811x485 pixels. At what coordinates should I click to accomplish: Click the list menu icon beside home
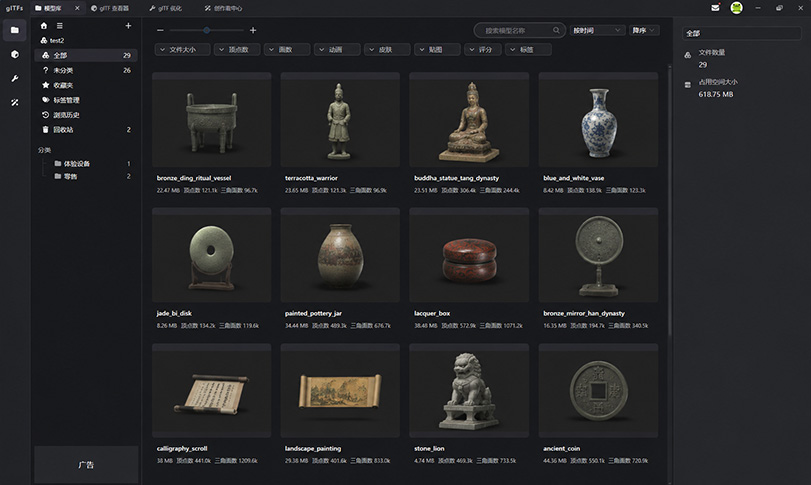(x=59, y=25)
